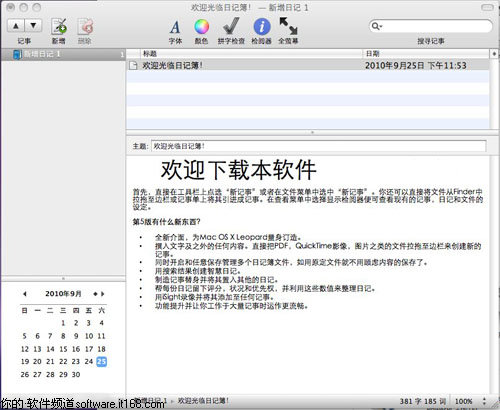Show next month in calendar
The width and height of the screenshot is (500, 410).
pos(103,294)
